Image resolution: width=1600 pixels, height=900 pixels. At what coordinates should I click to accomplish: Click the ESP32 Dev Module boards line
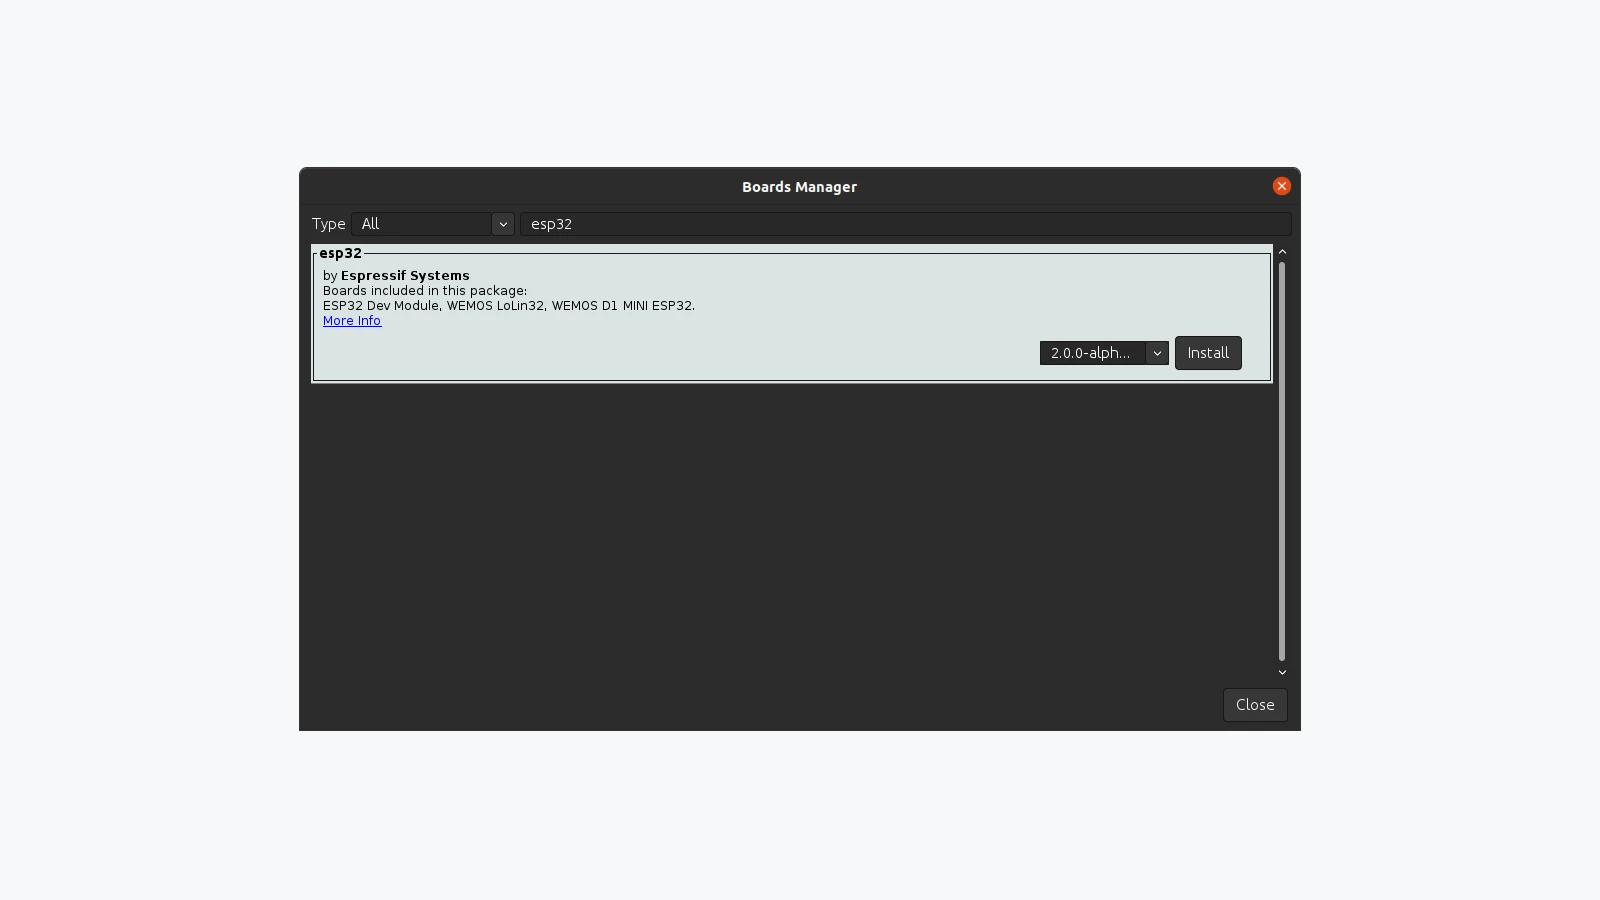(509, 306)
